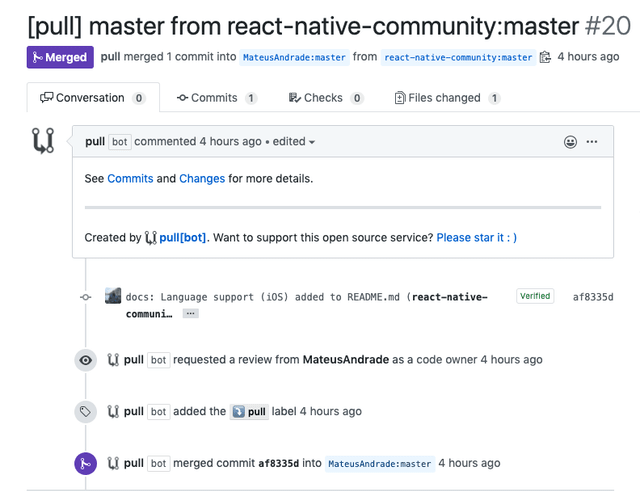Follow the Commits link in comment body

[x=130, y=178]
